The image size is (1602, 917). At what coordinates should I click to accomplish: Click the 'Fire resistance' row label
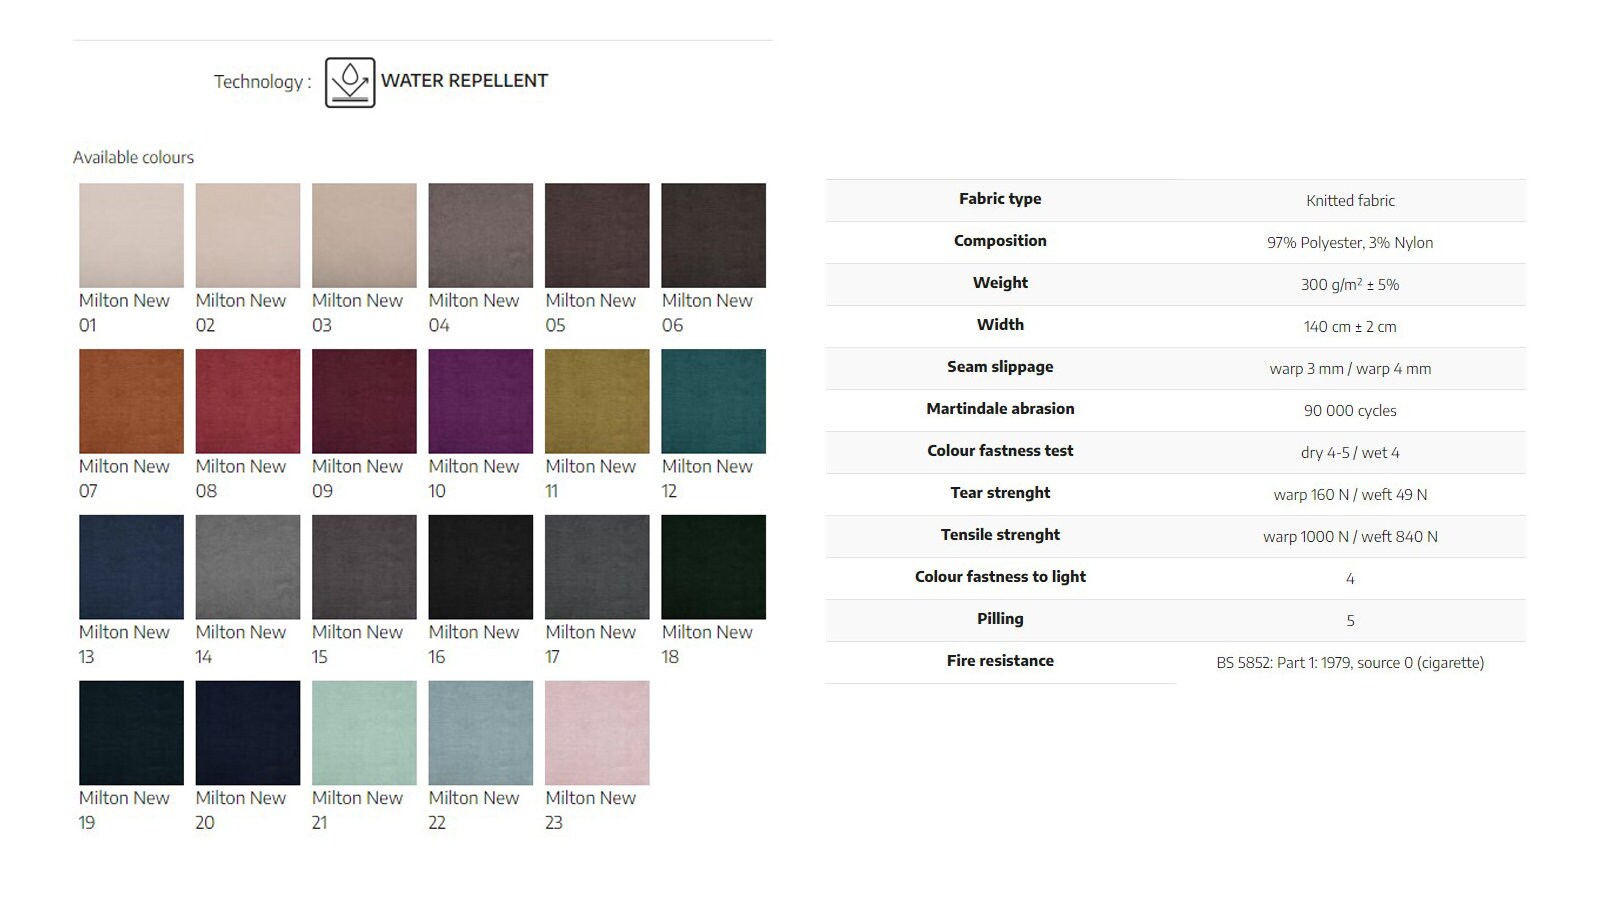tap(1000, 661)
